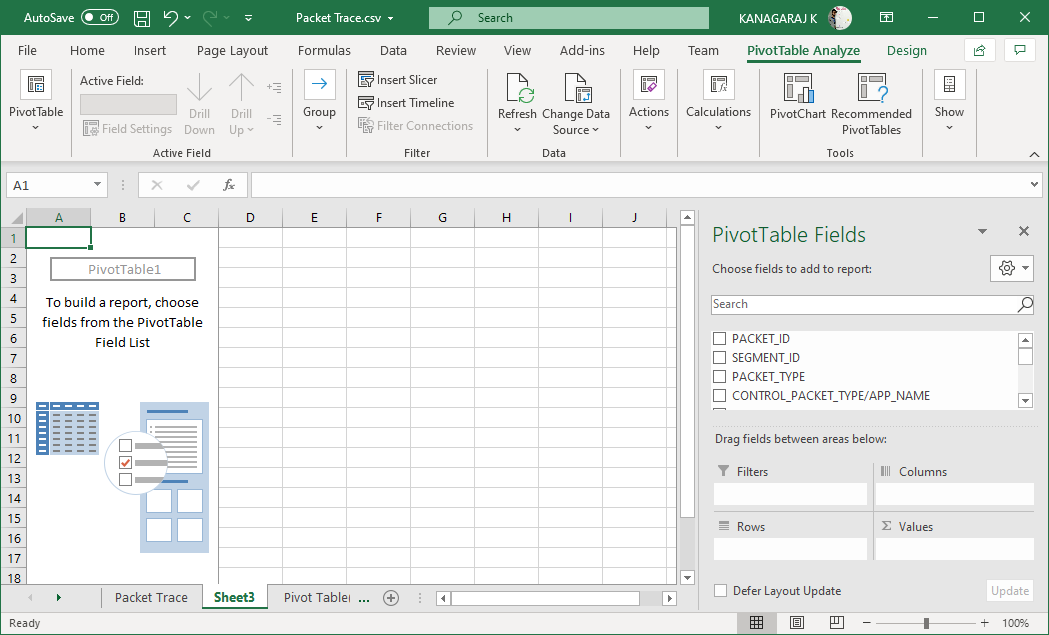Viewport: 1049px width, 635px height.
Task: Click the horizontal scrollbar right arrow
Action: tap(669, 598)
